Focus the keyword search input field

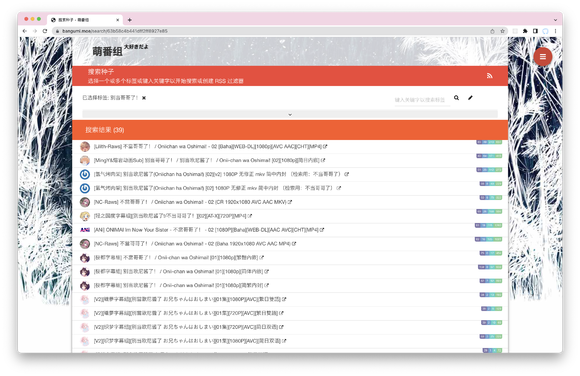coord(422,100)
